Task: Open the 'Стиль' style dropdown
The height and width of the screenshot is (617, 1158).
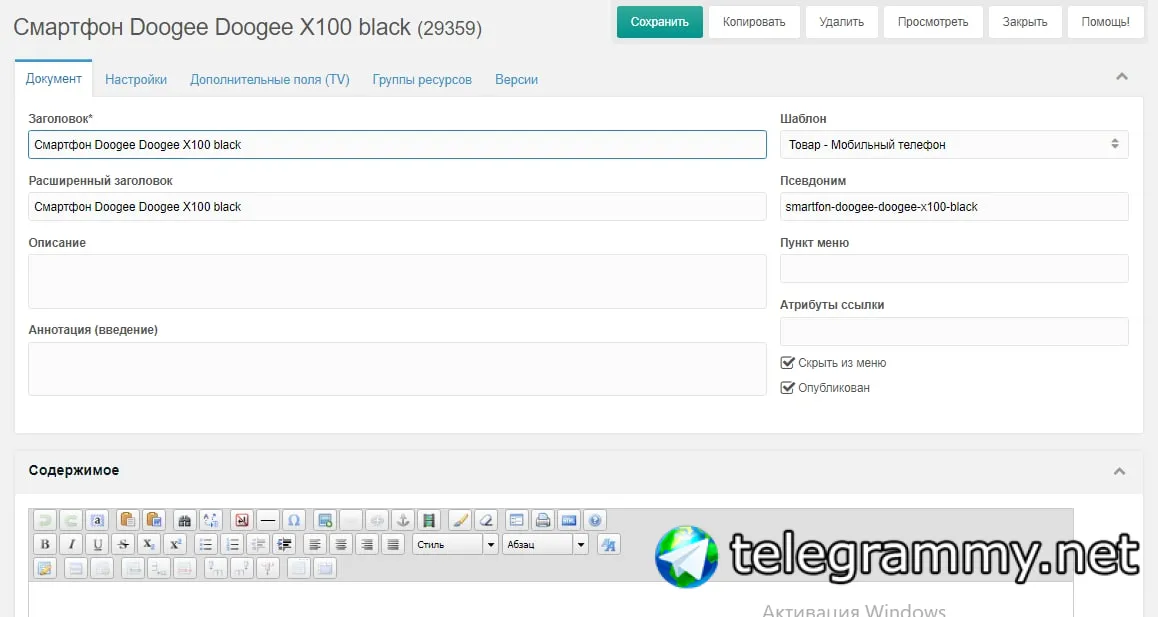Action: (x=456, y=545)
